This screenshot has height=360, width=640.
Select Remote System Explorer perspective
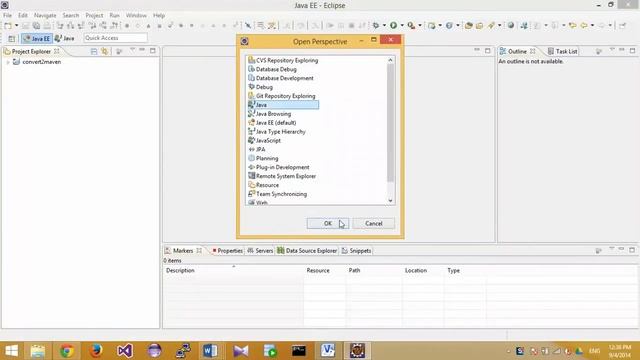tap(282, 176)
